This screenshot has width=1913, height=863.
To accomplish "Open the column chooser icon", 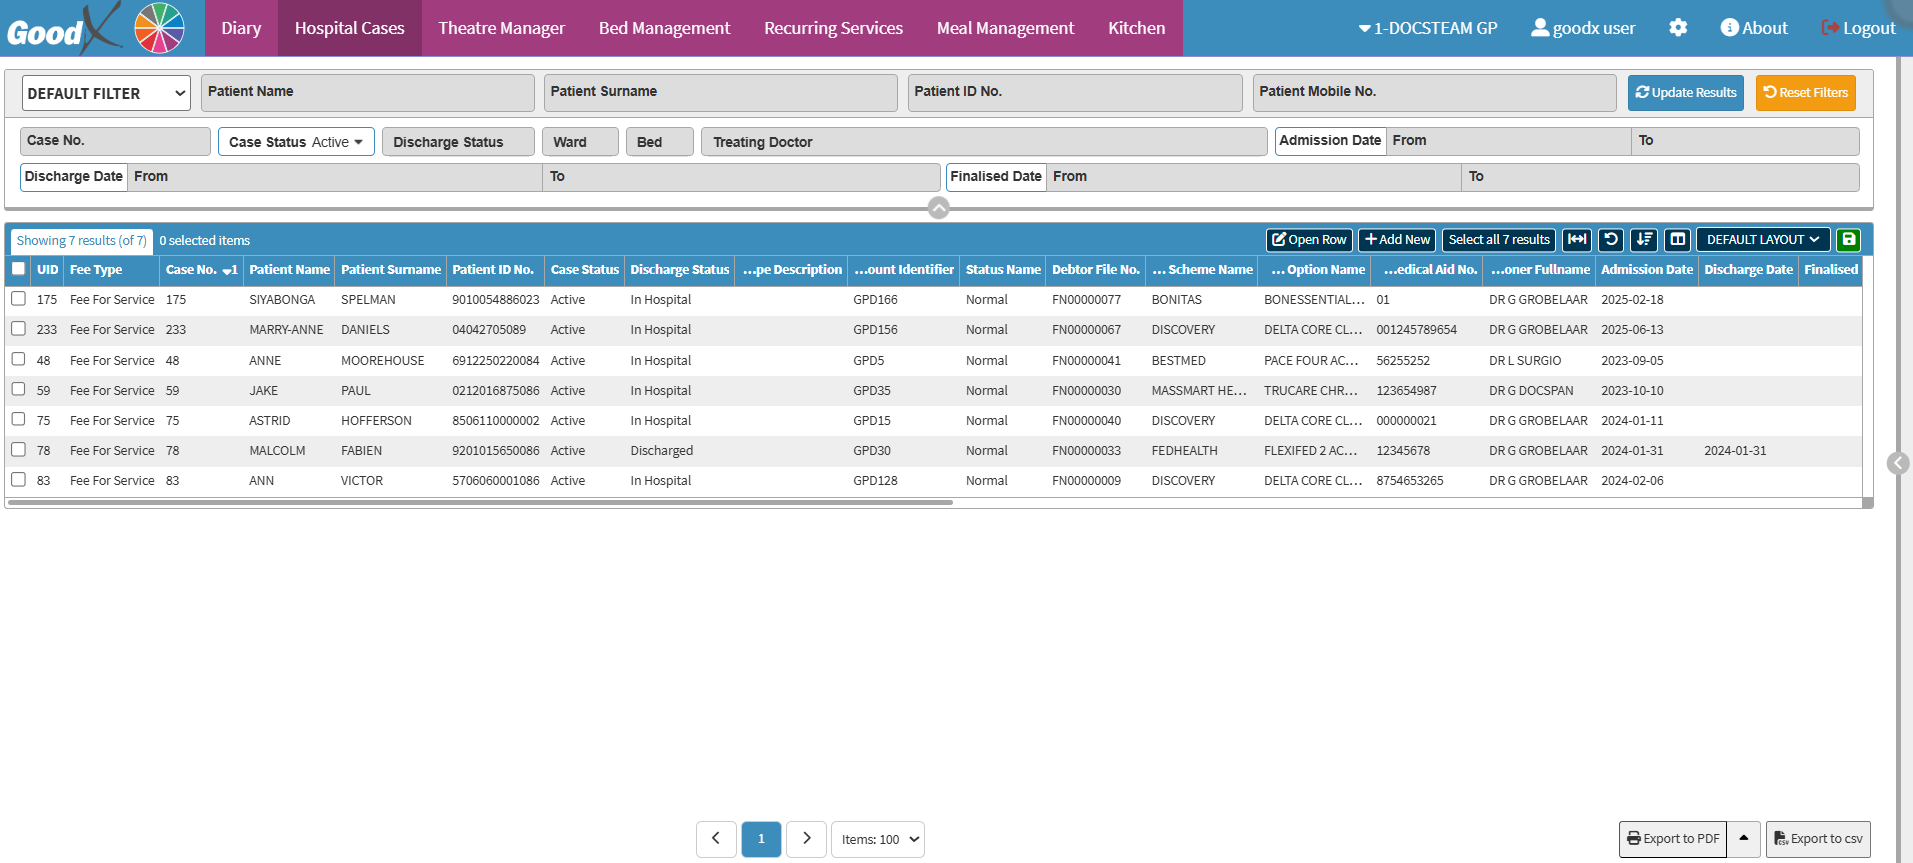I will (1677, 240).
